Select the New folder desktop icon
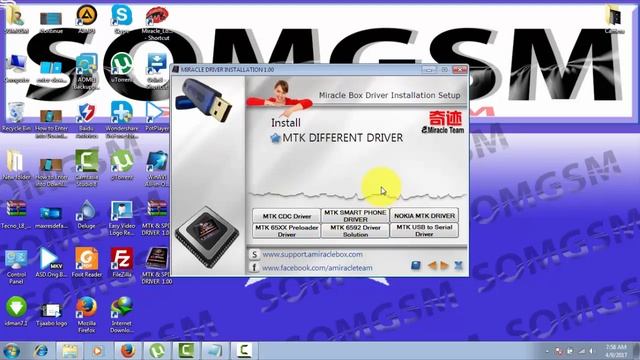The width and height of the screenshot is (640, 360). (x=16, y=165)
